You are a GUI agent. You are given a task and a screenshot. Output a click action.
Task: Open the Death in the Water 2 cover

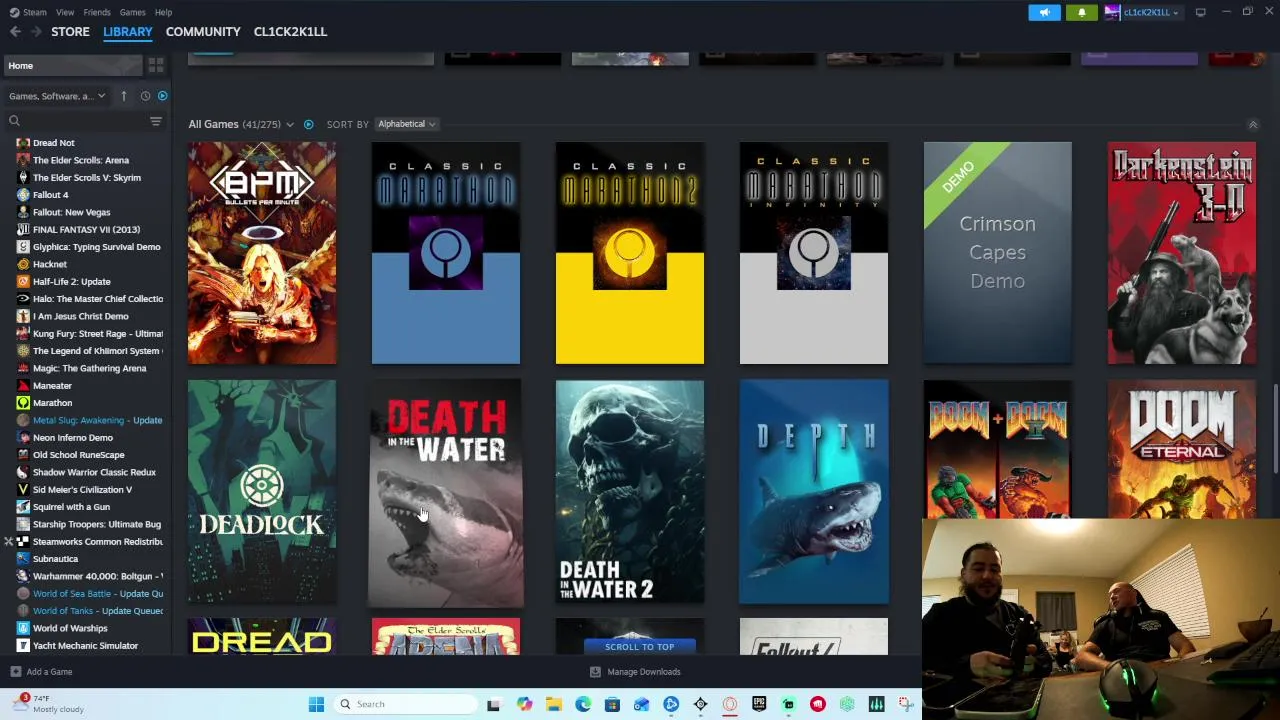pos(630,492)
